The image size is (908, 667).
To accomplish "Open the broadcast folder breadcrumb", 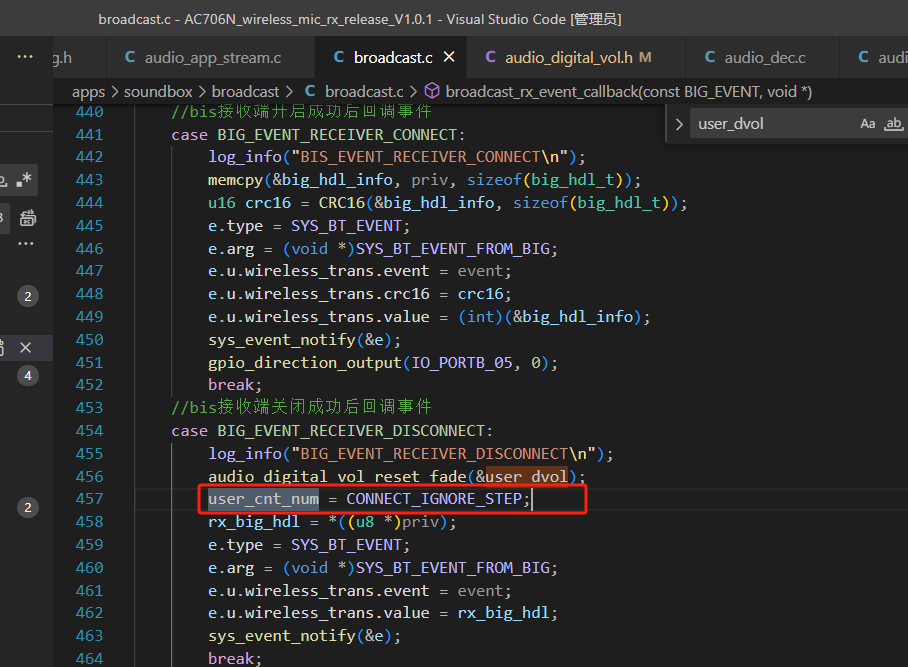I will [x=246, y=91].
